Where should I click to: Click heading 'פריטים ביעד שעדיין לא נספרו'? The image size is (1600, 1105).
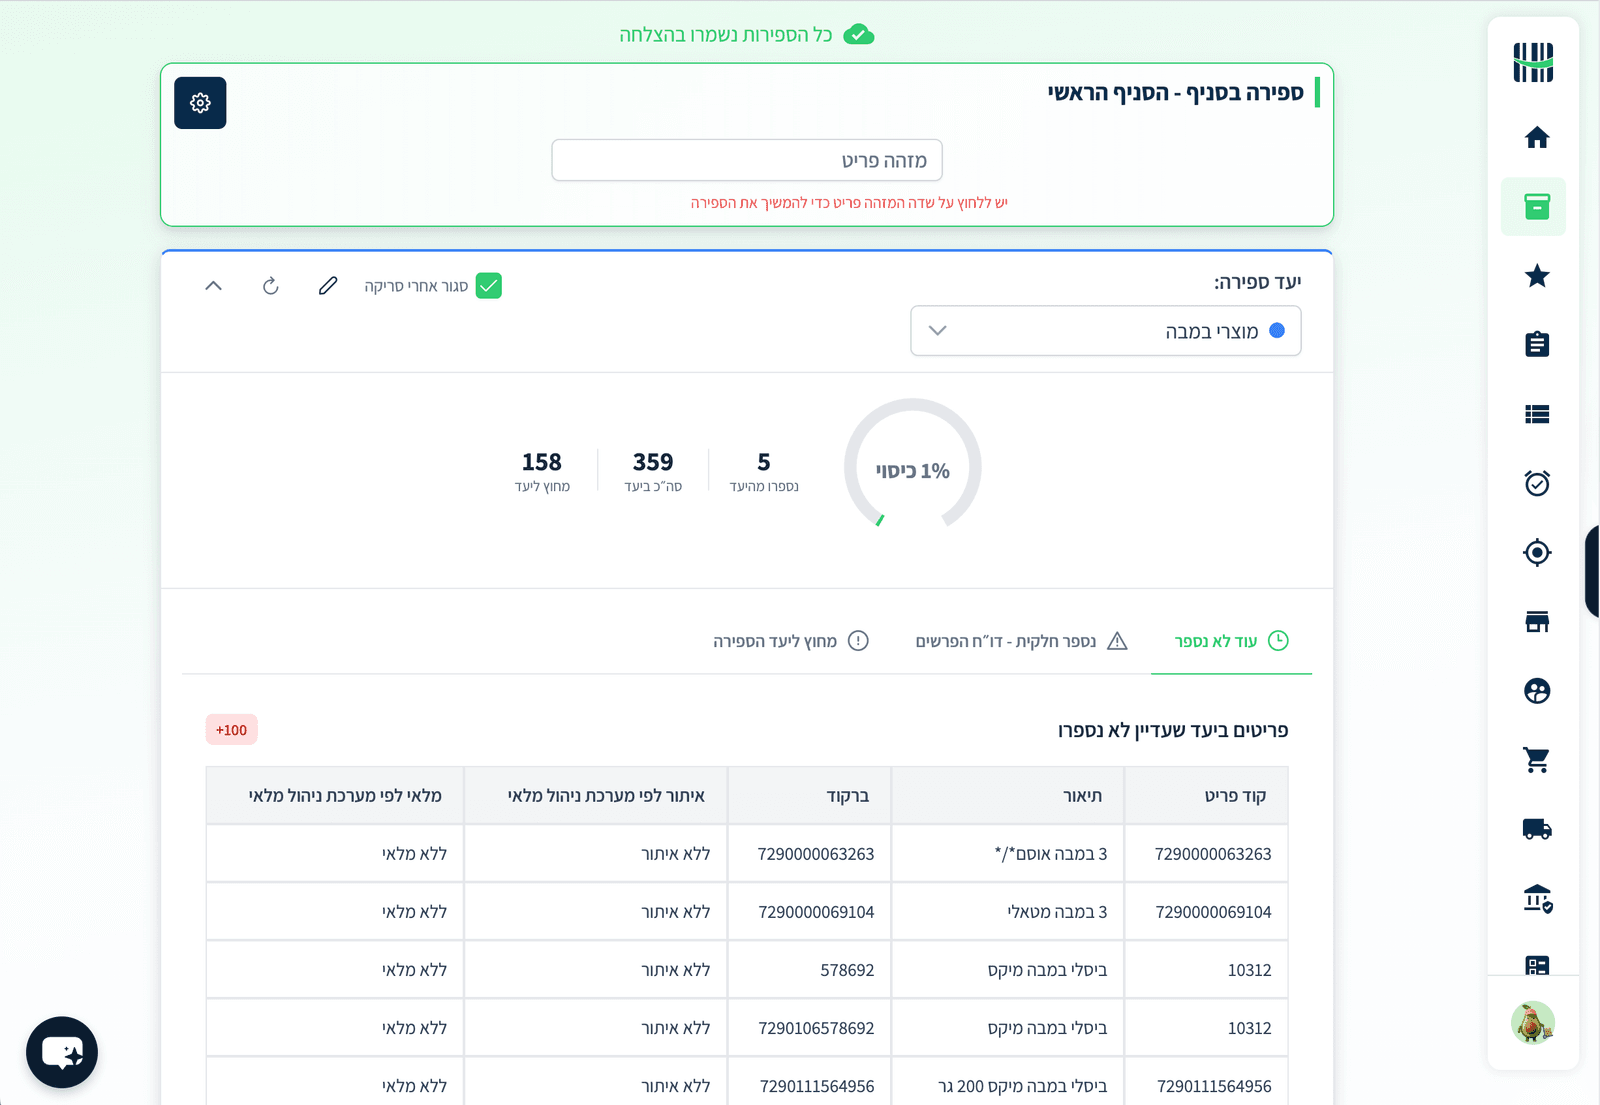(1173, 730)
